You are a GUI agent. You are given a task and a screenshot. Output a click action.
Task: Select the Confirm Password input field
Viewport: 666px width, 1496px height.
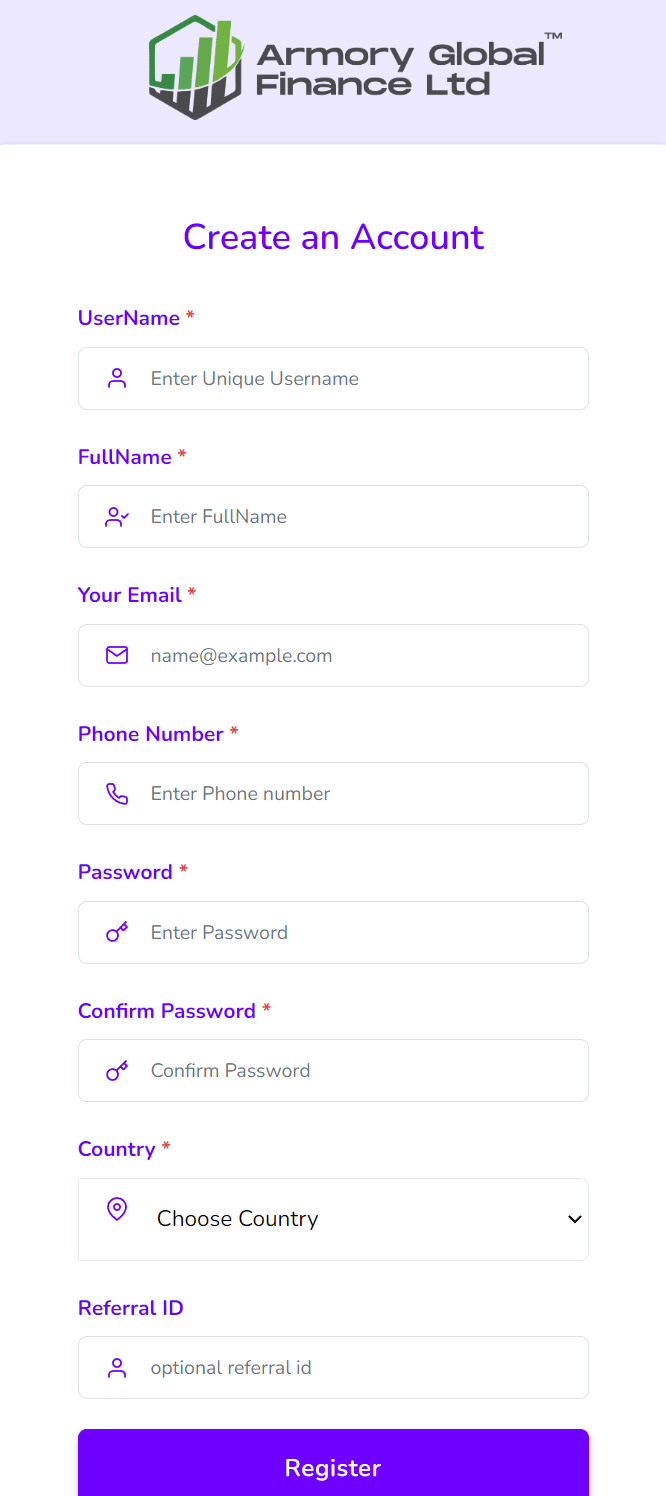pos(333,1071)
